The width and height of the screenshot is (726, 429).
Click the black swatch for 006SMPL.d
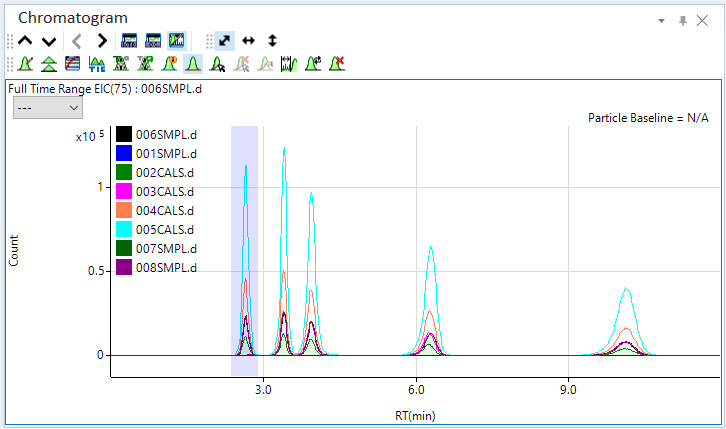tap(124, 134)
